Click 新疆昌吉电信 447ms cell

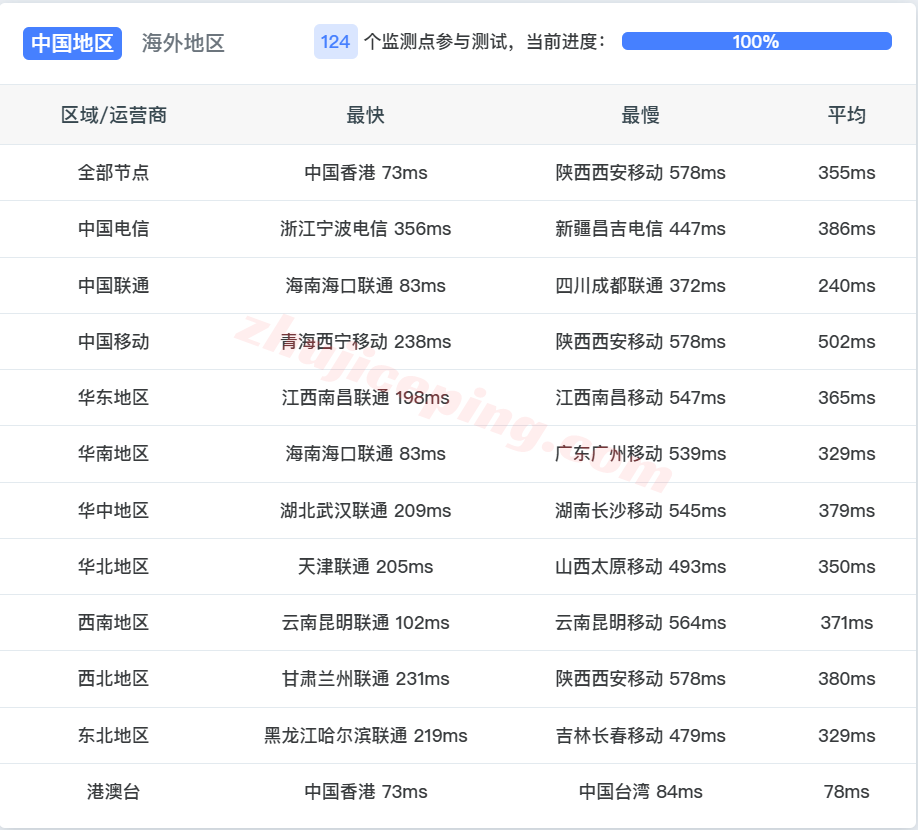click(640, 229)
